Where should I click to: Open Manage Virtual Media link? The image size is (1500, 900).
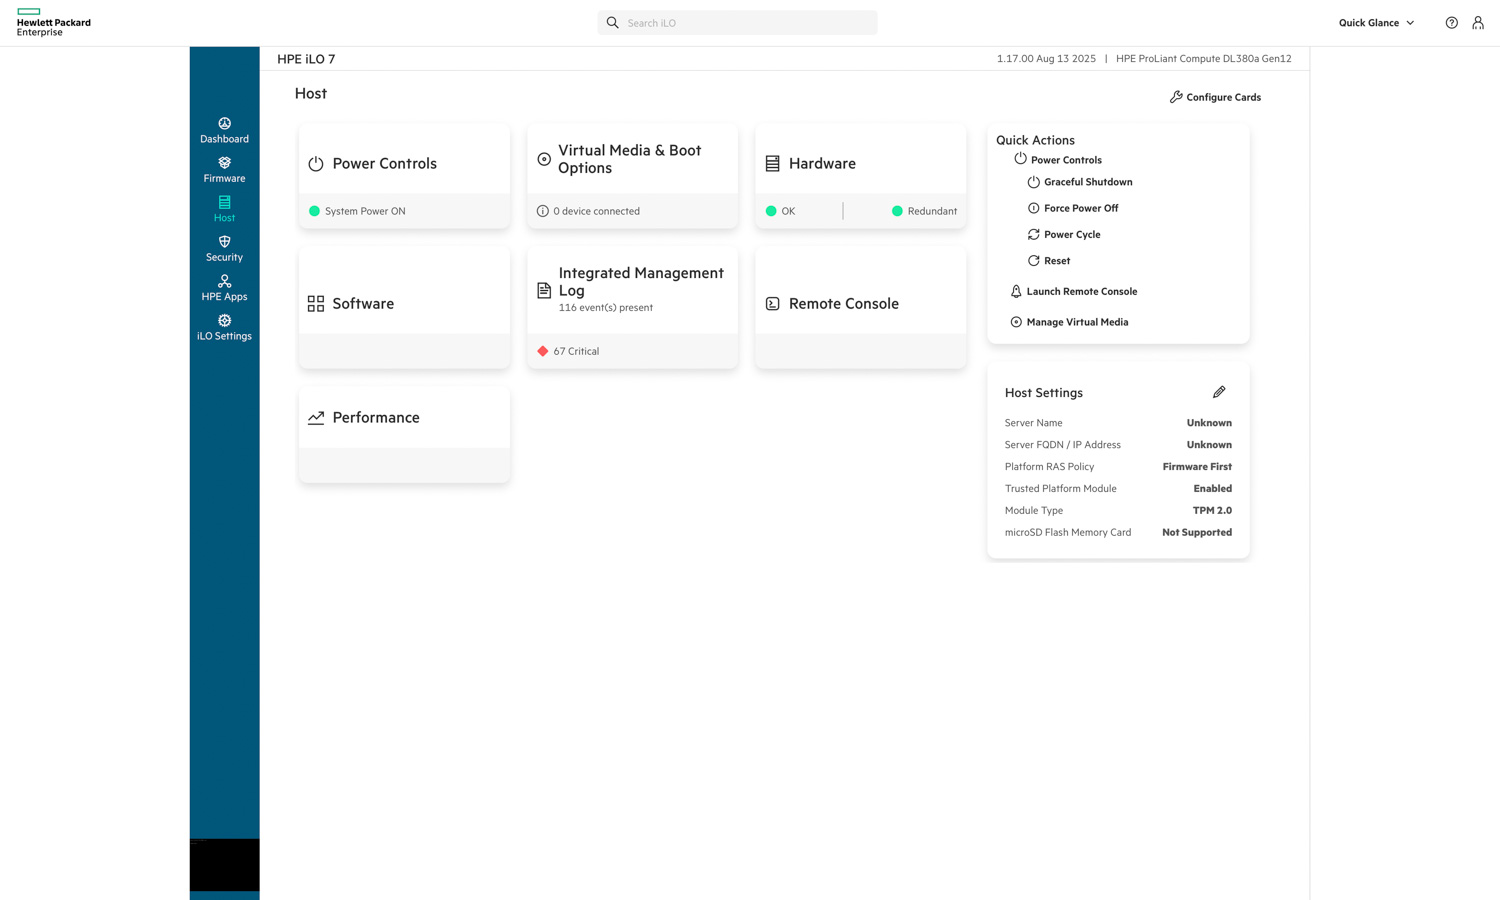click(x=1076, y=322)
